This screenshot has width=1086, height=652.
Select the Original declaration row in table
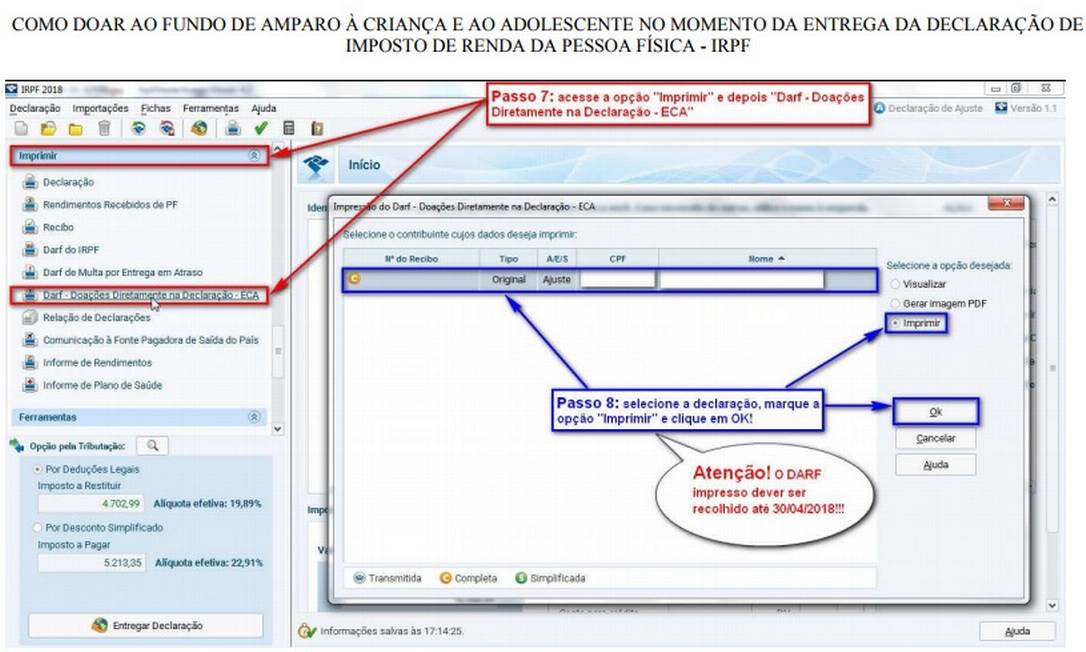(508, 280)
